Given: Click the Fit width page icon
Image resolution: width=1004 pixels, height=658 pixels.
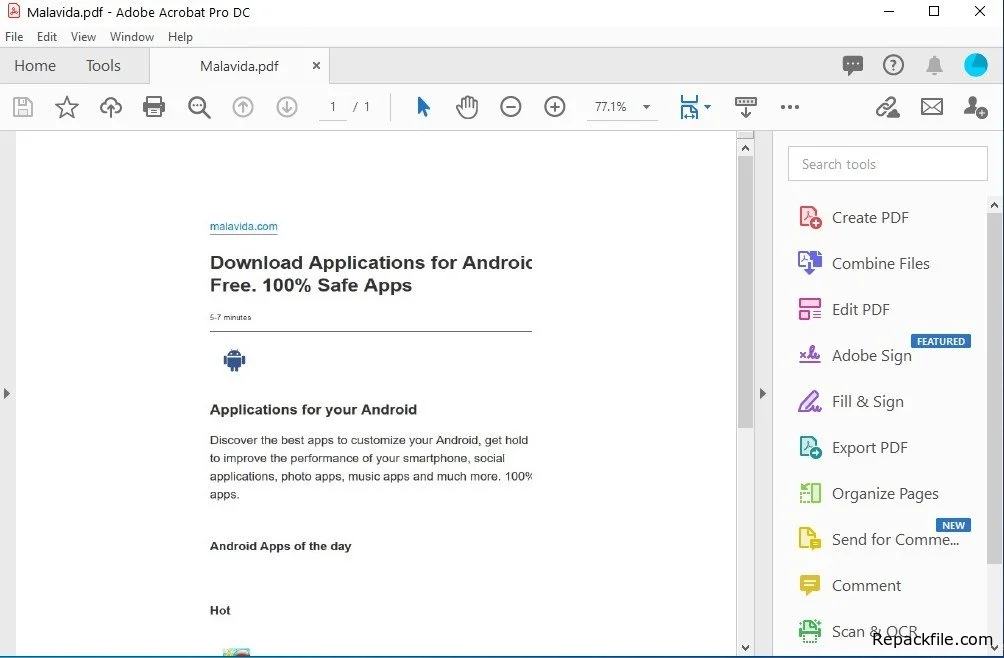Looking at the screenshot, I should pyautogui.click(x=689, y=107).
